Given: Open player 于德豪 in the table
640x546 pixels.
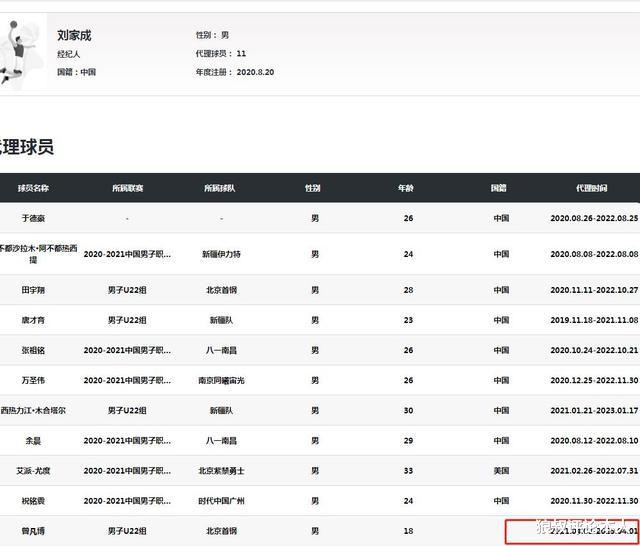Looking at the screenshot, I should click(33, 218).
